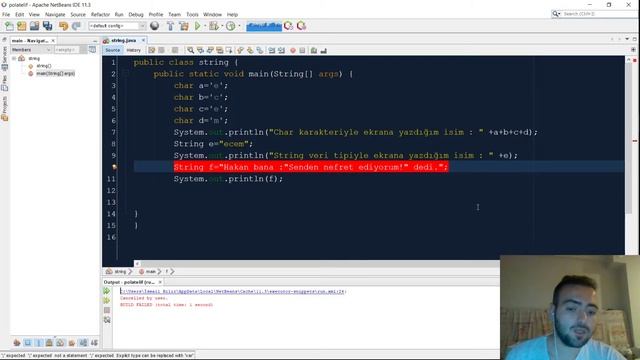Click the red error mark in the stripe
This screenshot has width=640, height=360.
[635, 141]
